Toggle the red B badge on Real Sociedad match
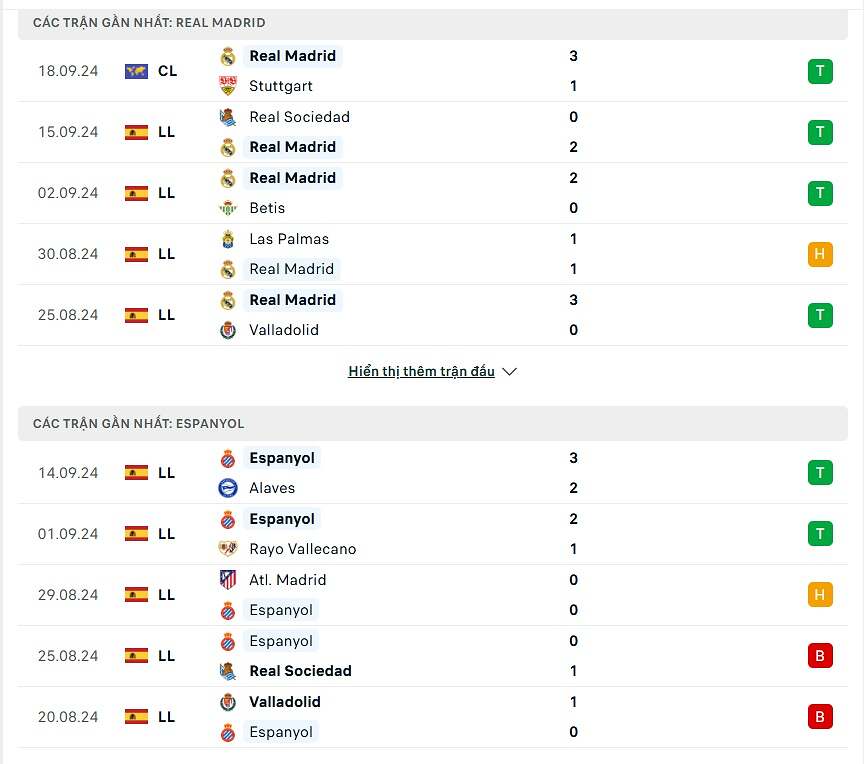 [820, 656]
